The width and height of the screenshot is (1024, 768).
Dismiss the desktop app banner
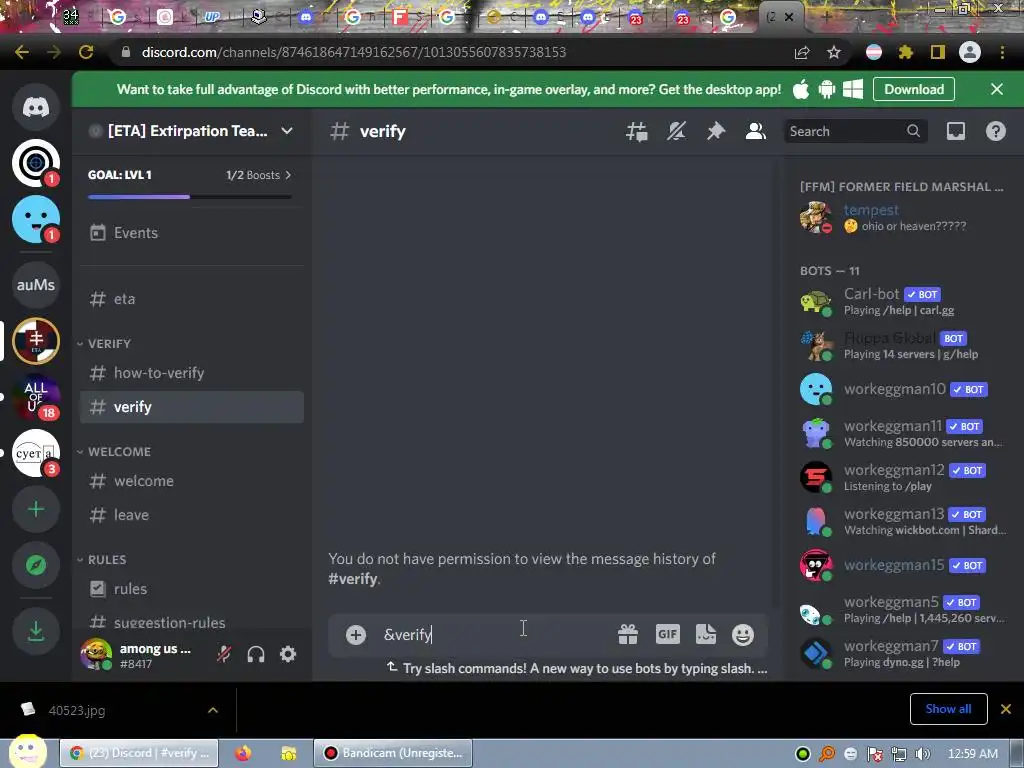click(x=997, y=89)
